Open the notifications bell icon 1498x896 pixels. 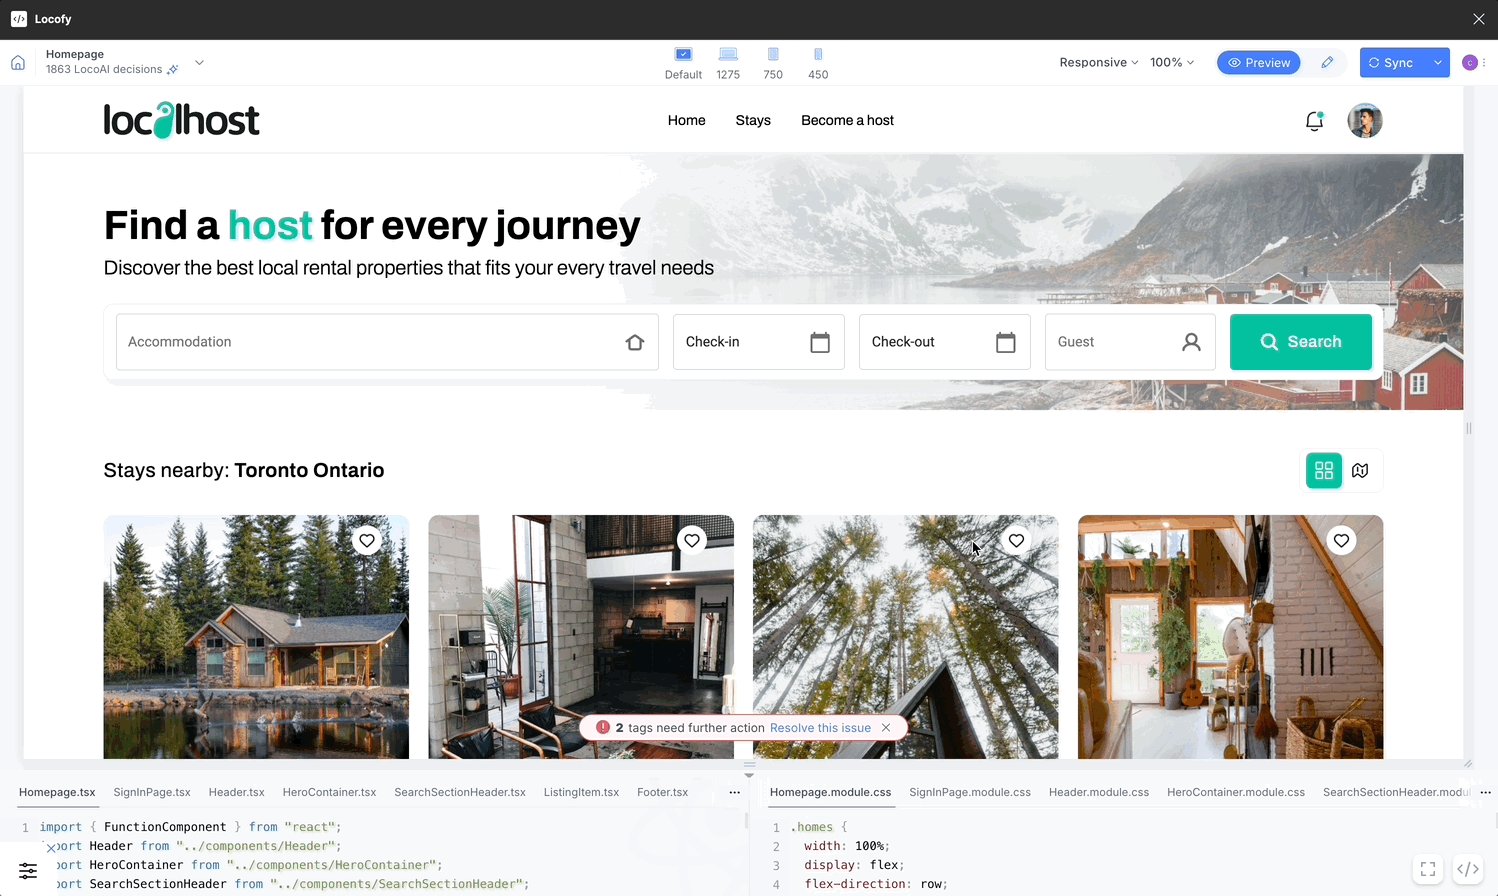pos(1314,121)
